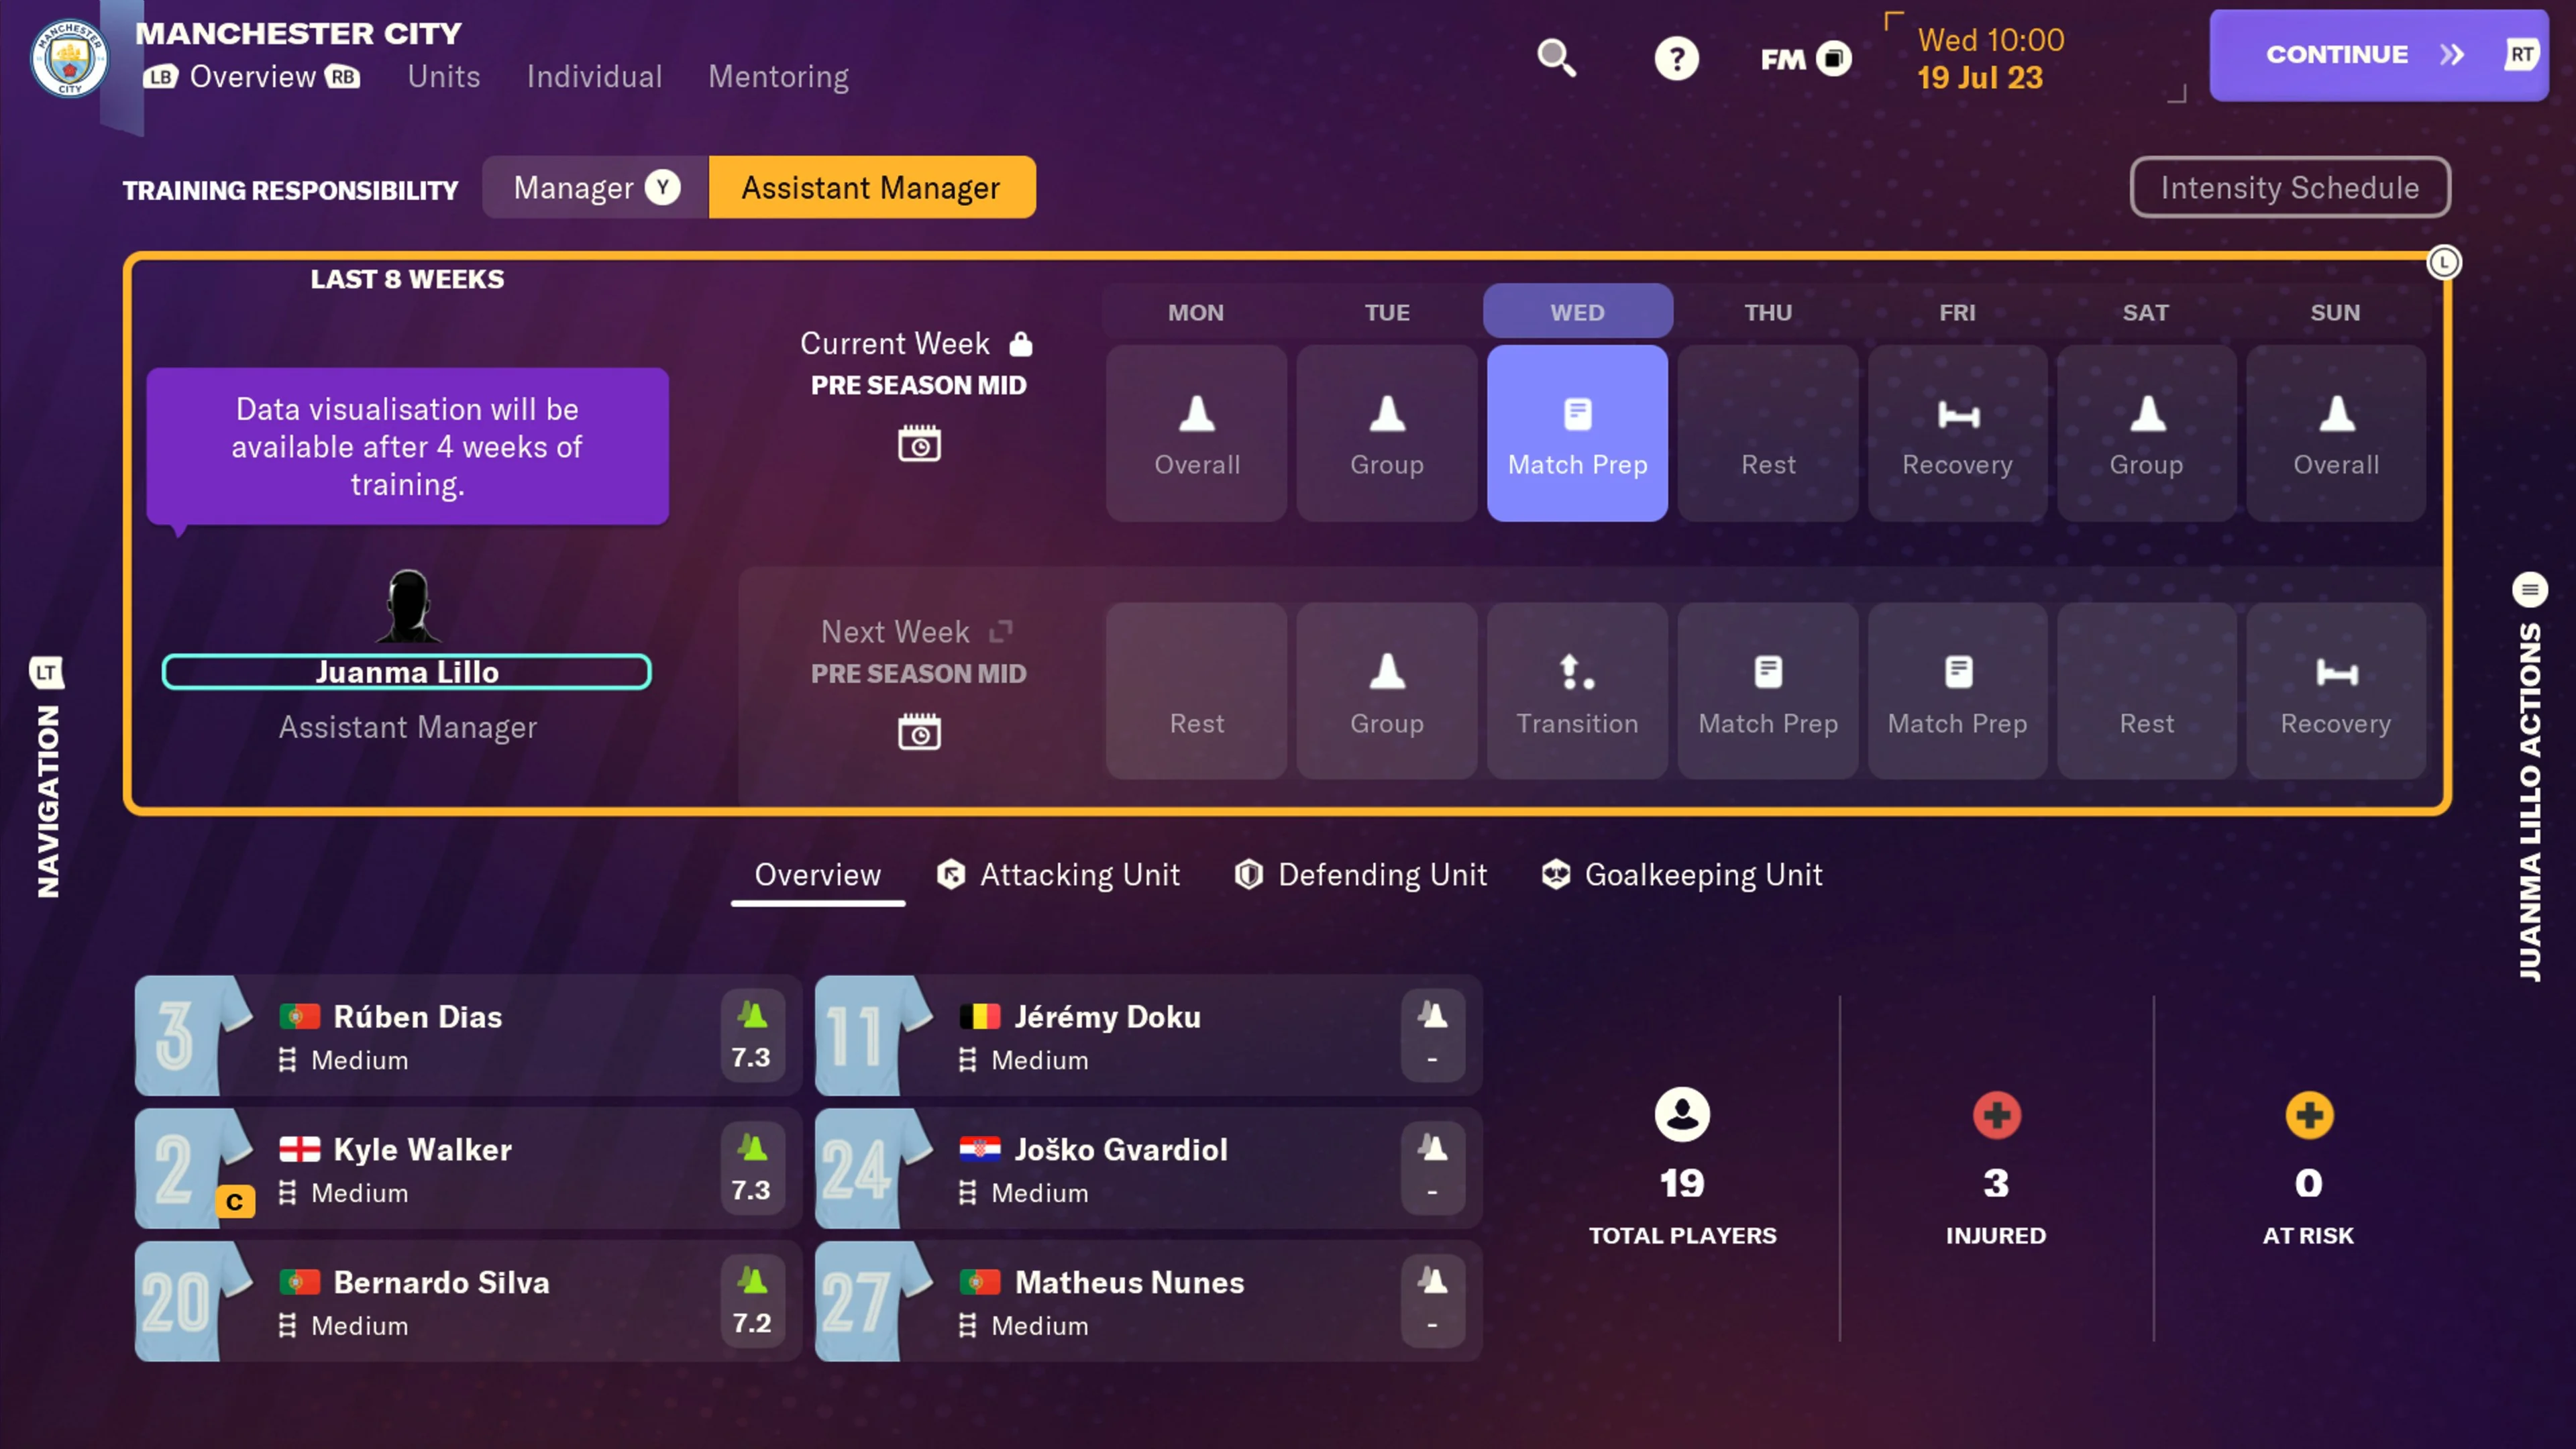This screenshot has width=2576, height=1449.
Task: Open the Juanma Lillo Actions menu icon
Action: point(2530,589)
